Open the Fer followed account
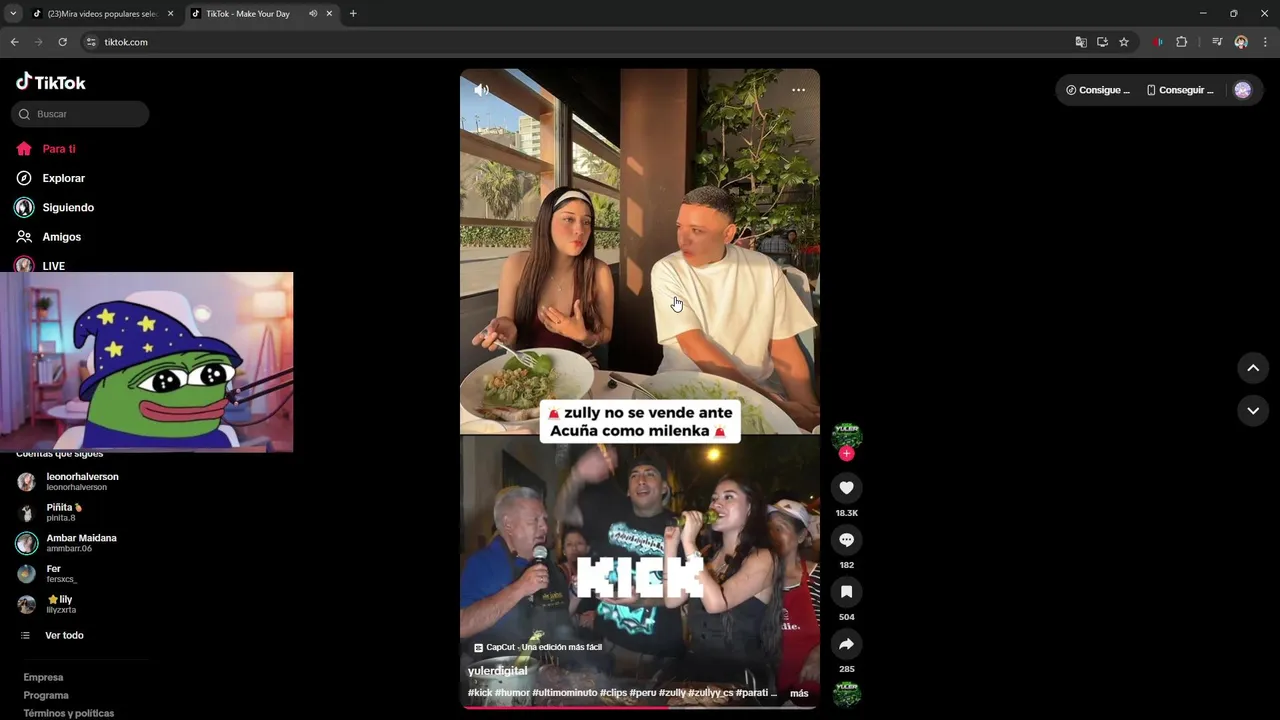 click(47, 573)
